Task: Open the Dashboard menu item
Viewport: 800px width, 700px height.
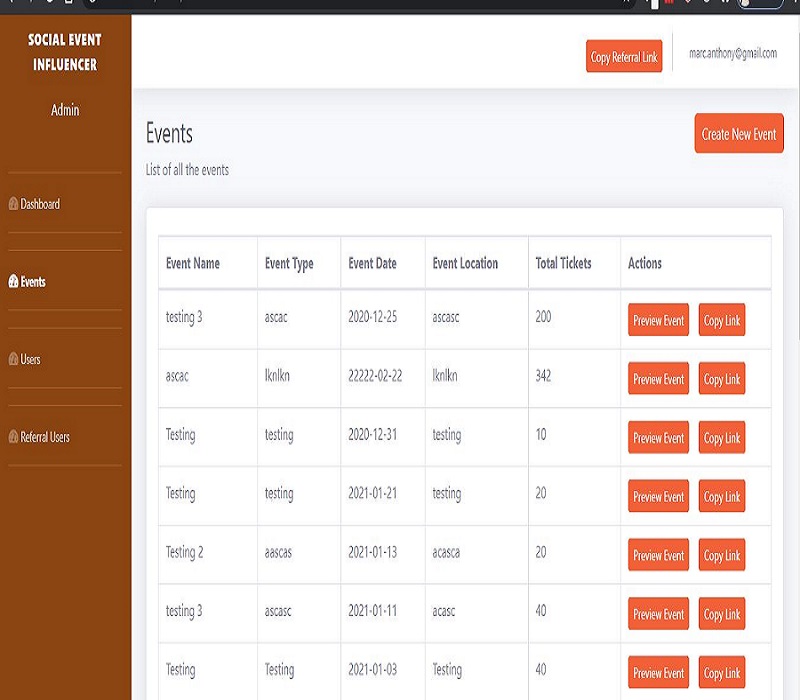Action: 40,204
